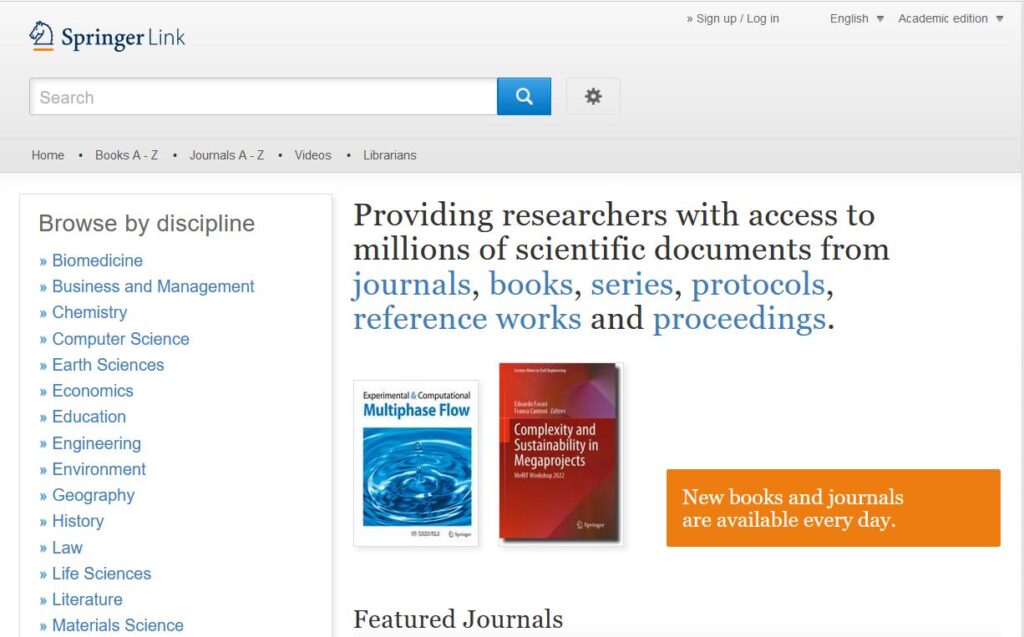
Task: Browse the Biomedicine discipline
Action: point(97,261)
